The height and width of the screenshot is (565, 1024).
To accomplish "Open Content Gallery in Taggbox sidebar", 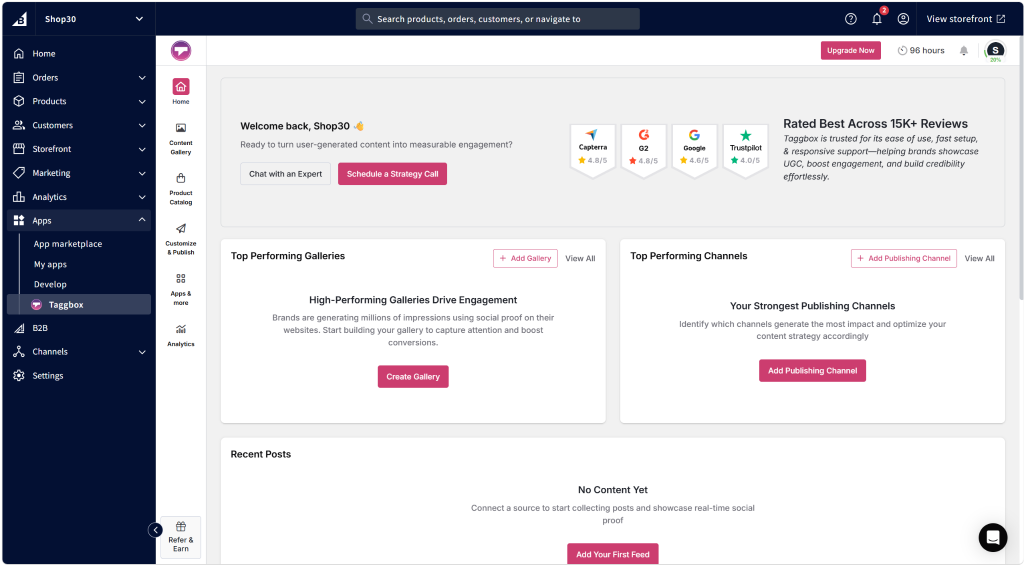I will point(181,138).
